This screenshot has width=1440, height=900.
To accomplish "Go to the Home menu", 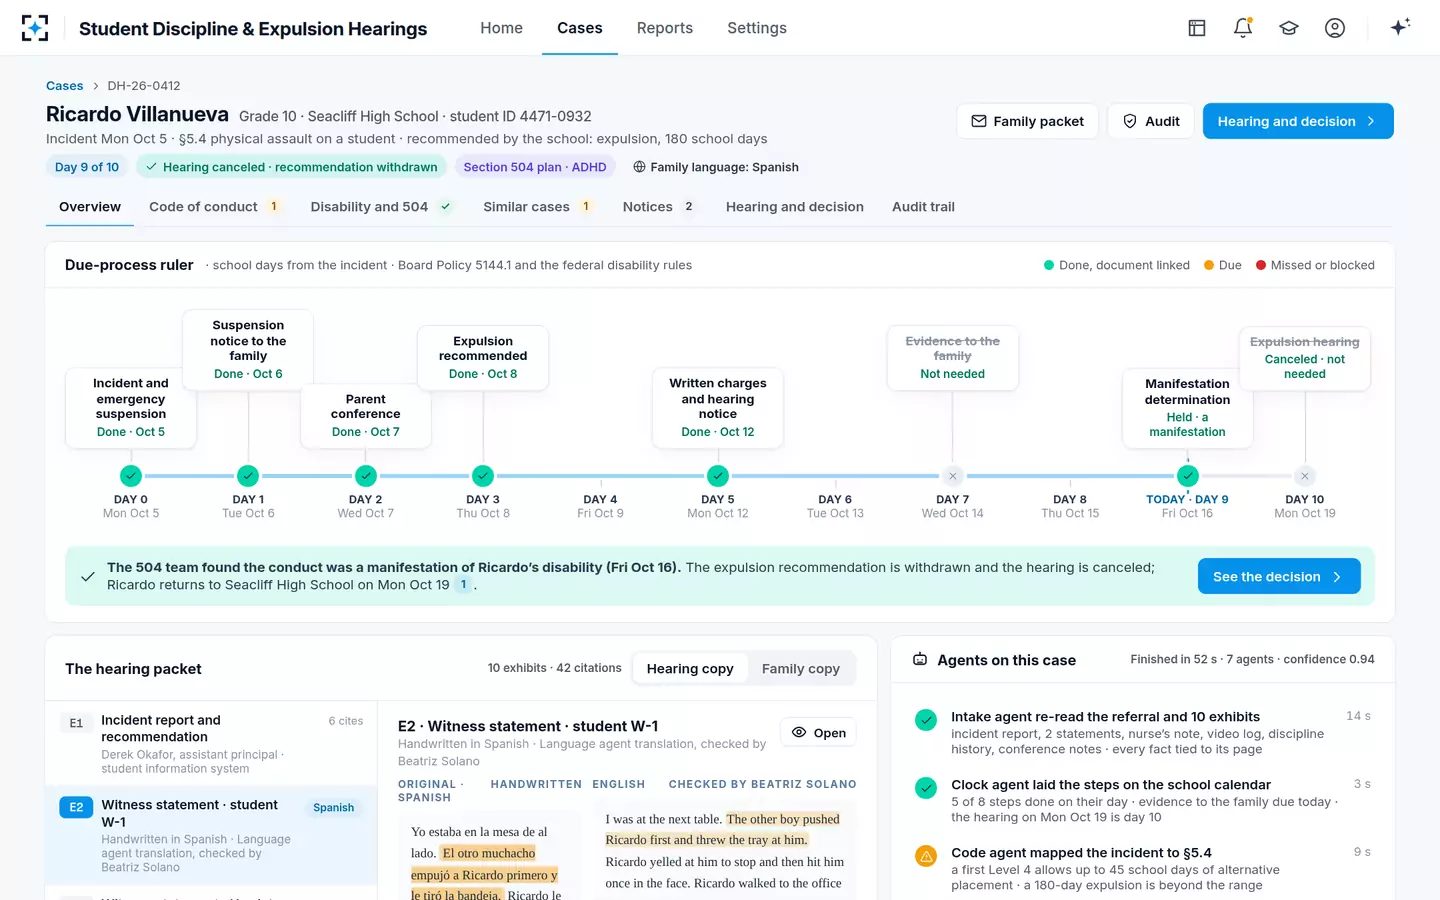I will pos(501,28).
